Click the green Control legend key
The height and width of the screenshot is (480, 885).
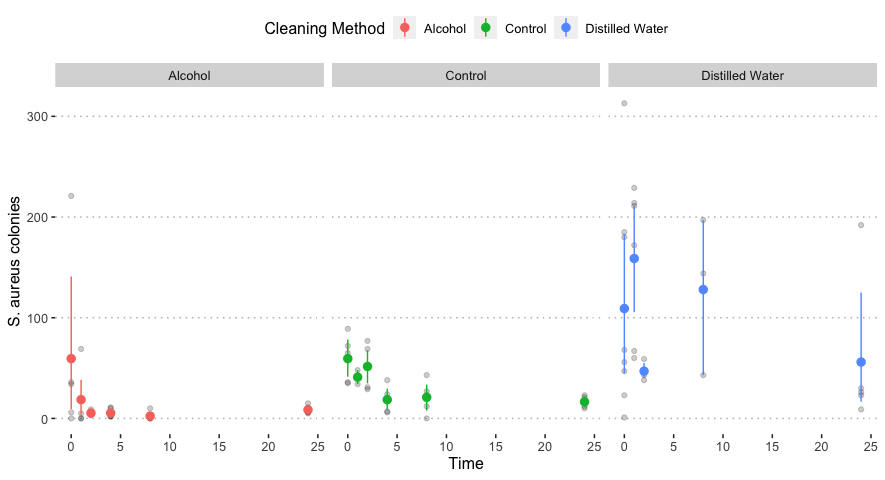point(486,29)
